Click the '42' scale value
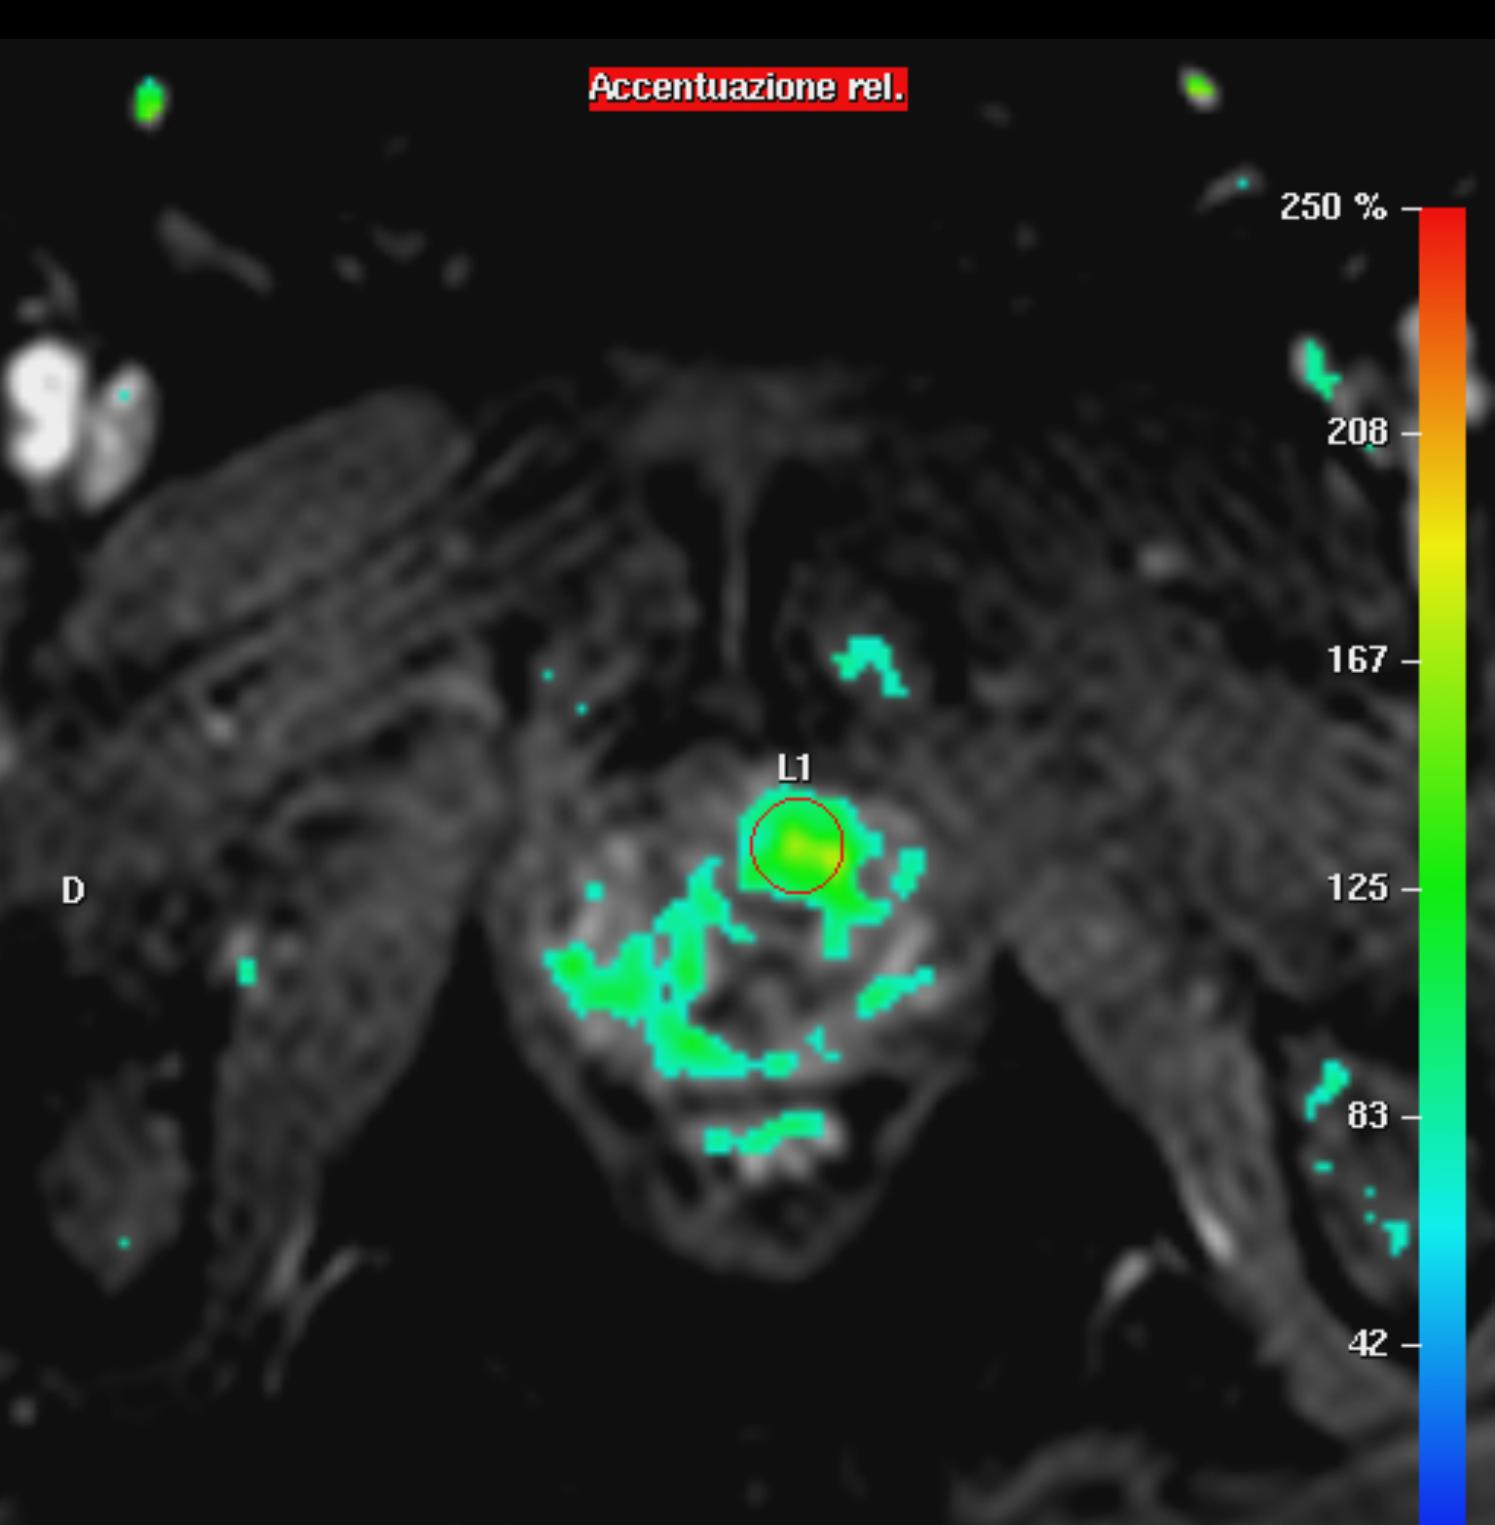 pos(1367,1343)
